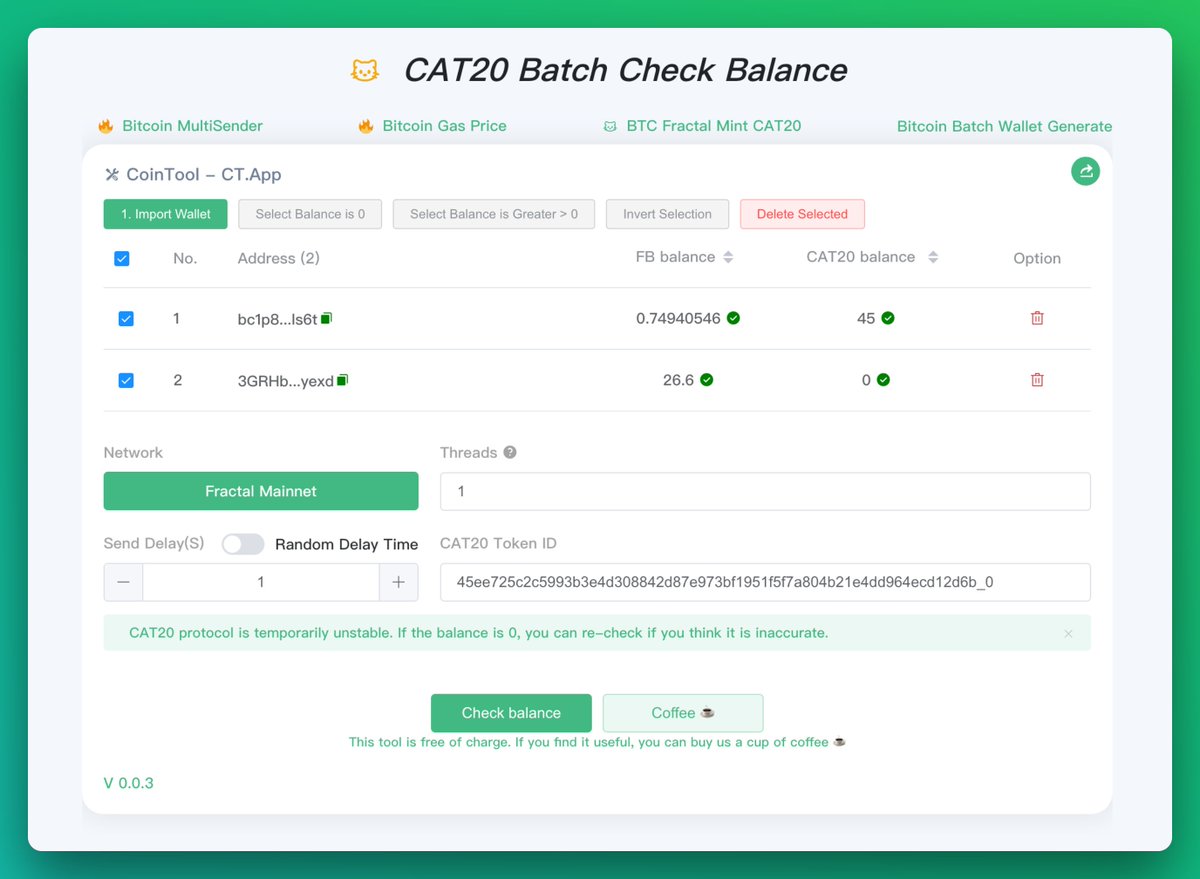Viewport: 1200px width, 879px height.
Task: Delete wallet row 2 via its trash icon
Action: (1037, 380)
